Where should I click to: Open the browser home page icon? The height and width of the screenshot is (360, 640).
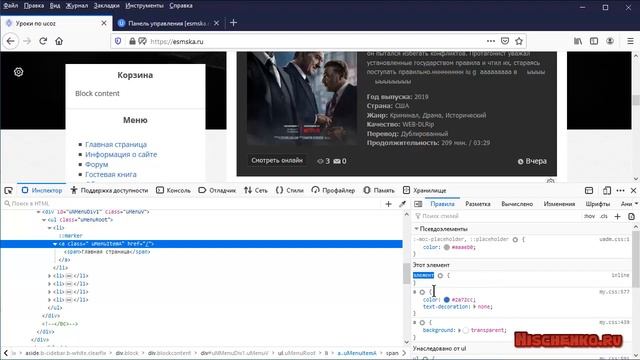point(59,41)
